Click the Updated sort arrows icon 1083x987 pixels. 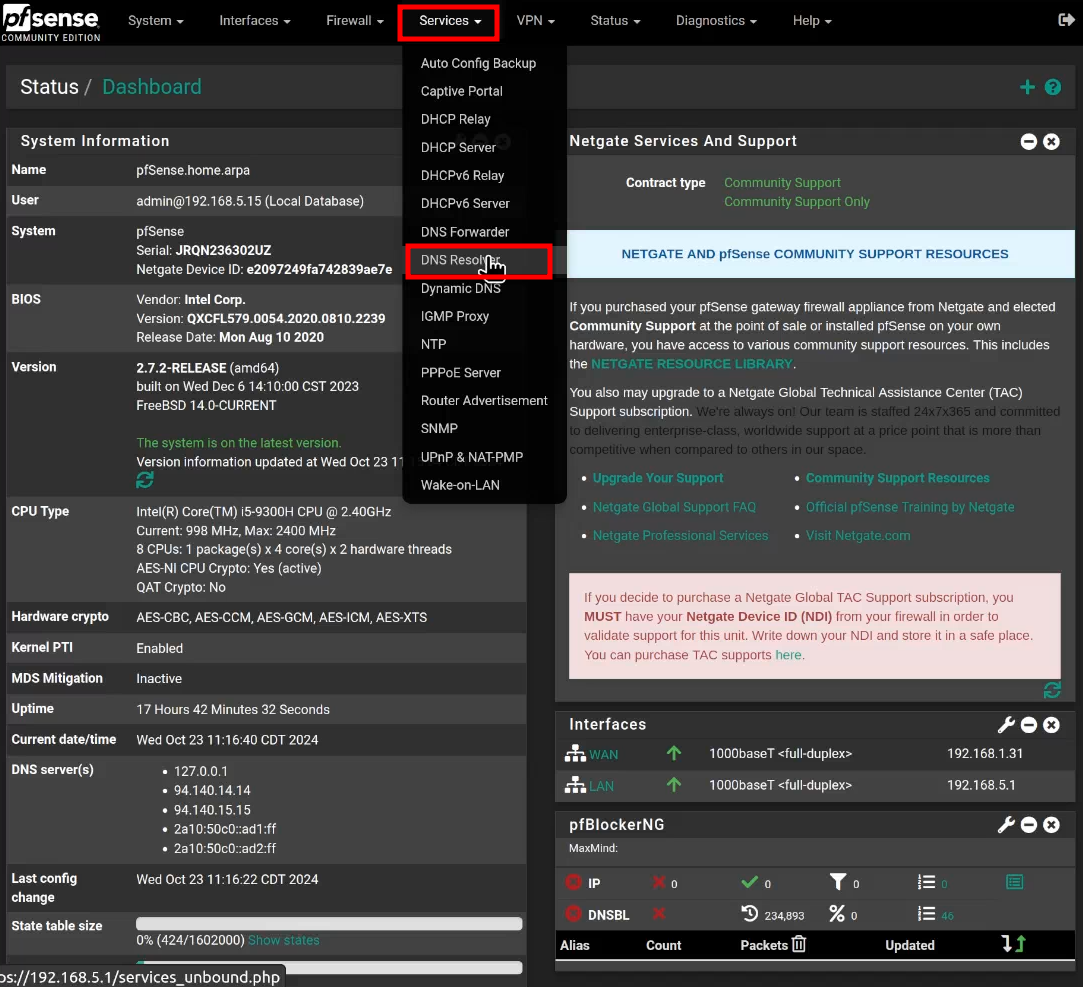pos(1013,944)
